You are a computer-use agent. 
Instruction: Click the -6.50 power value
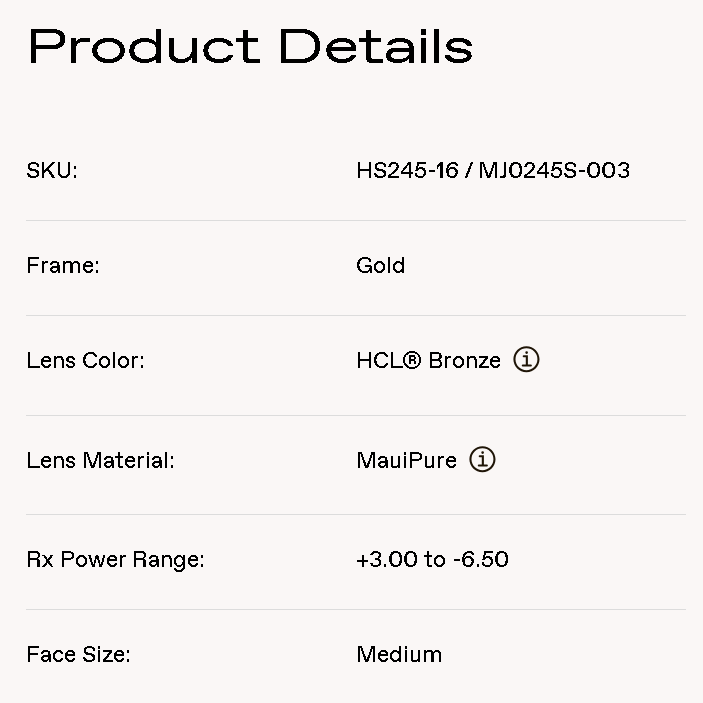pos(480,560)
